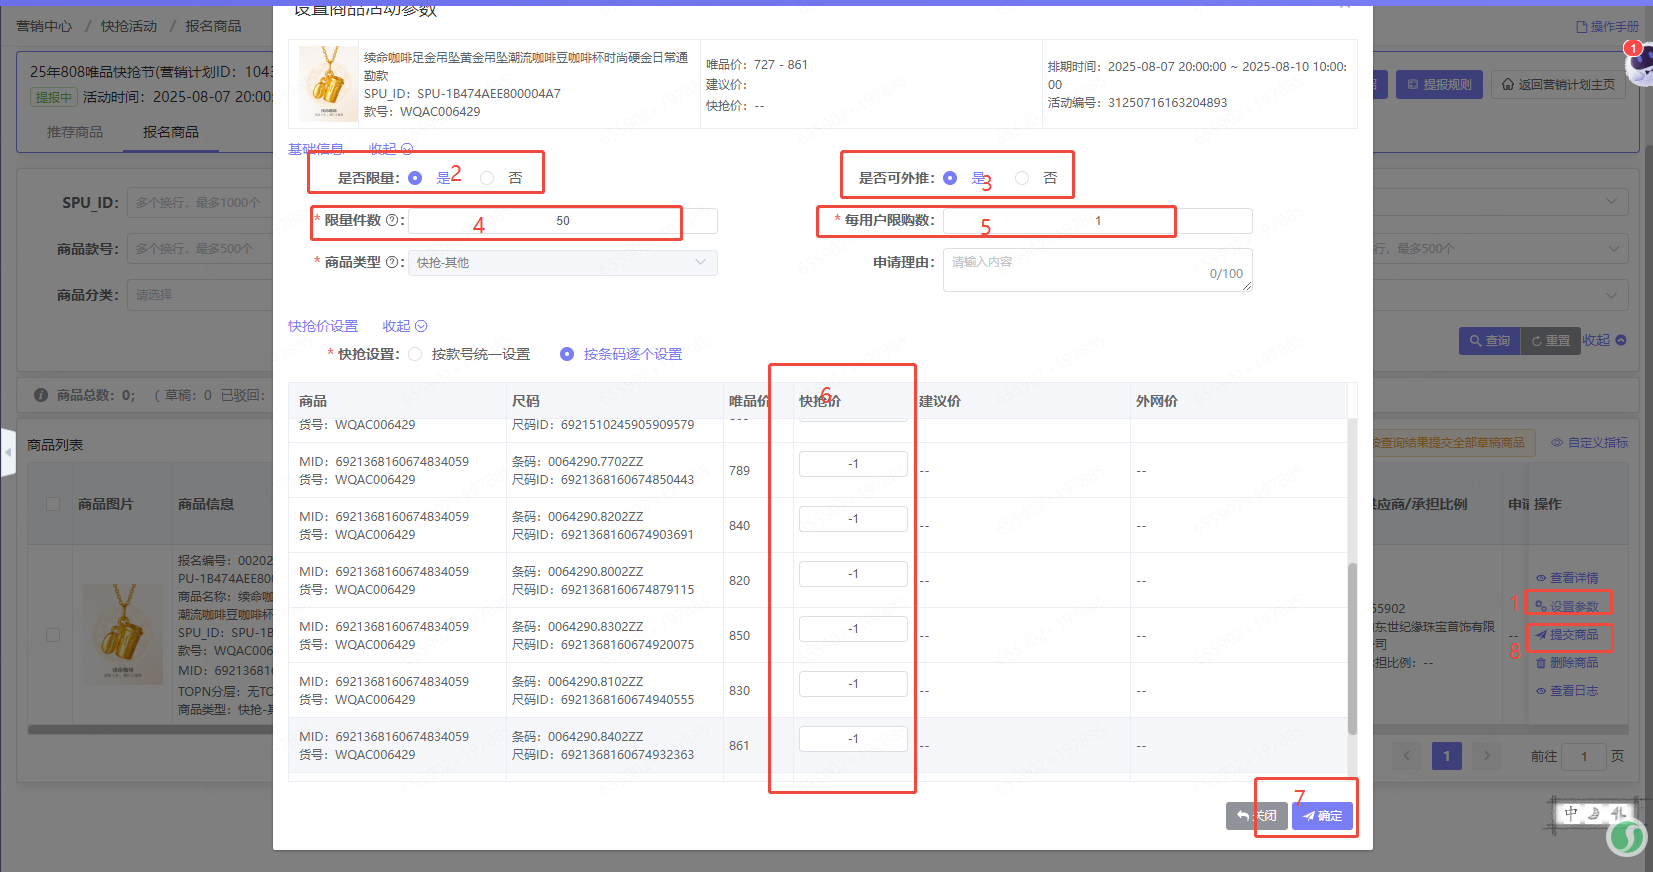Click the 查看详情 eye icon

click(1541, 578)
